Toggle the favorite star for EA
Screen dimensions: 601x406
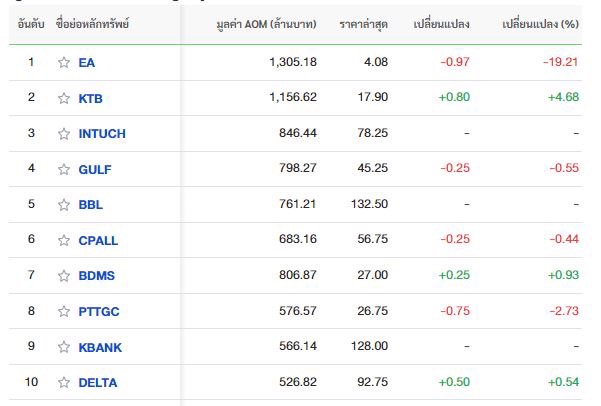pyautogui.click(x=64, y=62)
